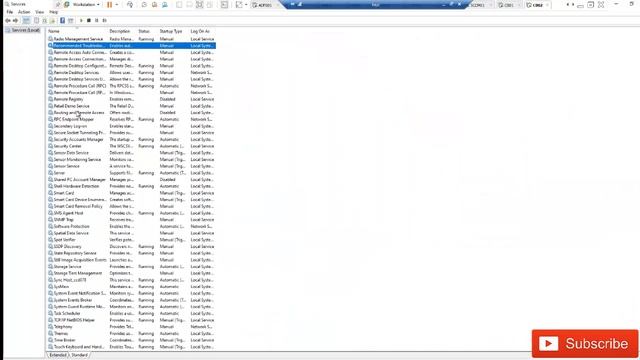This screenshot has height=360, width=640.
Task: Click VMware take snapshot clock icon
Action: pos(144,5)
